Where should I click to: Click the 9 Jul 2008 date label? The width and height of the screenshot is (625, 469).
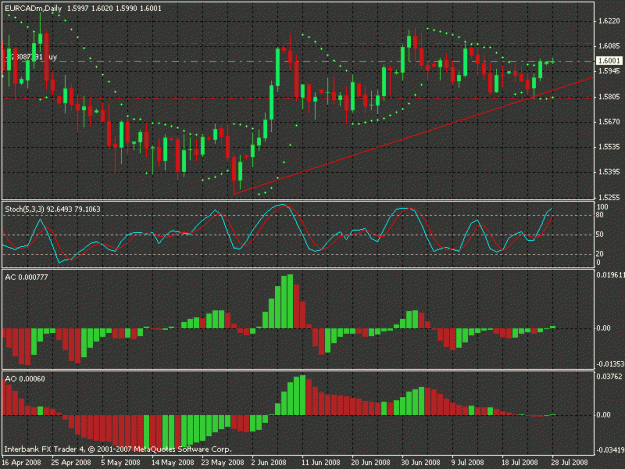(467, 462)
